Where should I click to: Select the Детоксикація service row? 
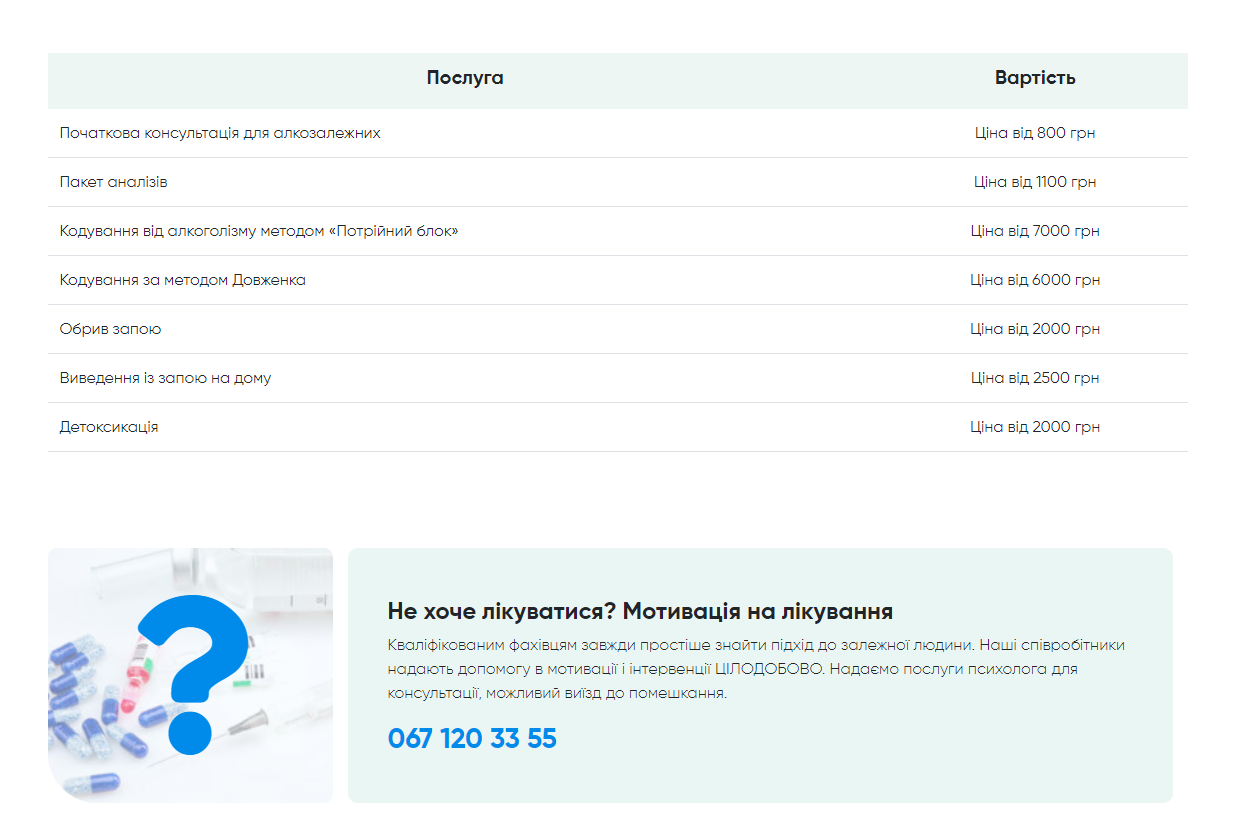point(107,427)
